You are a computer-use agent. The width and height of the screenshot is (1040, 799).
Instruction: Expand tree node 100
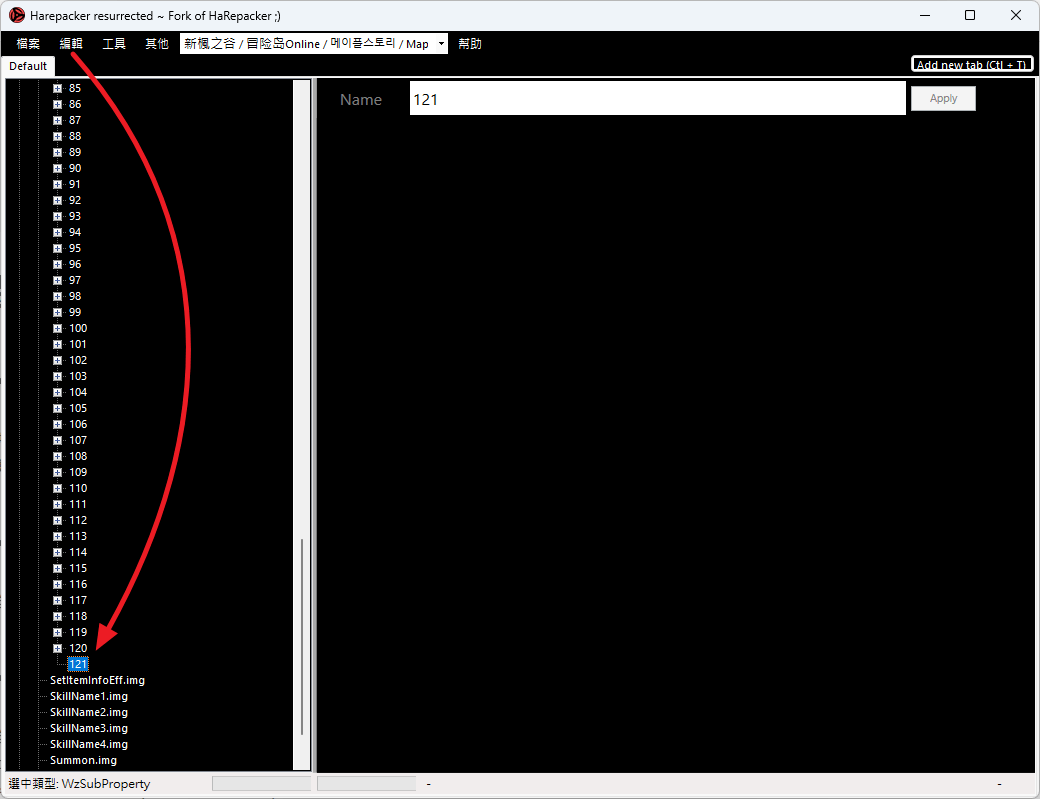pyautogui.click(x=58, y=328)
